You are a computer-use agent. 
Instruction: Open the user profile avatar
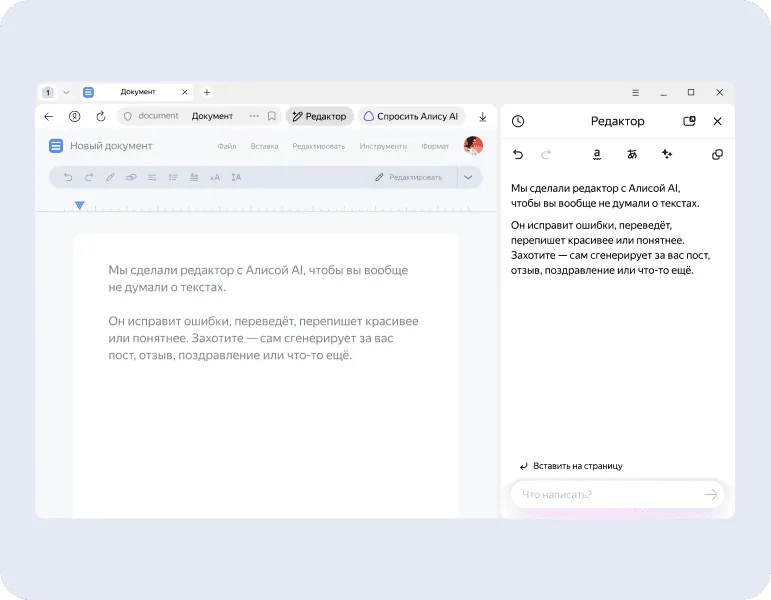coord(473,146)
